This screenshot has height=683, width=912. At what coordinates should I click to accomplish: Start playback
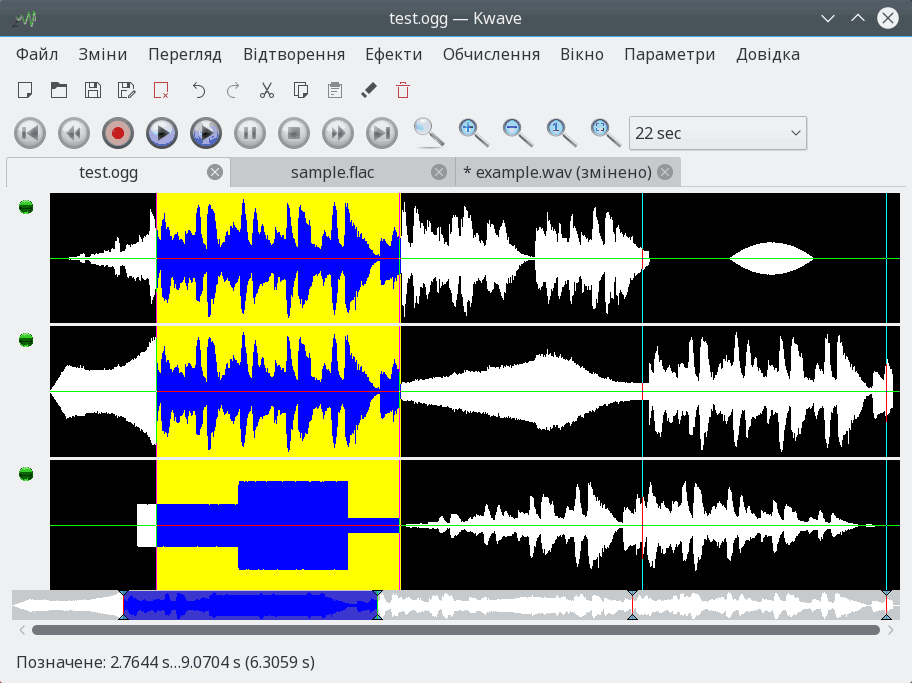click(162, 133)
